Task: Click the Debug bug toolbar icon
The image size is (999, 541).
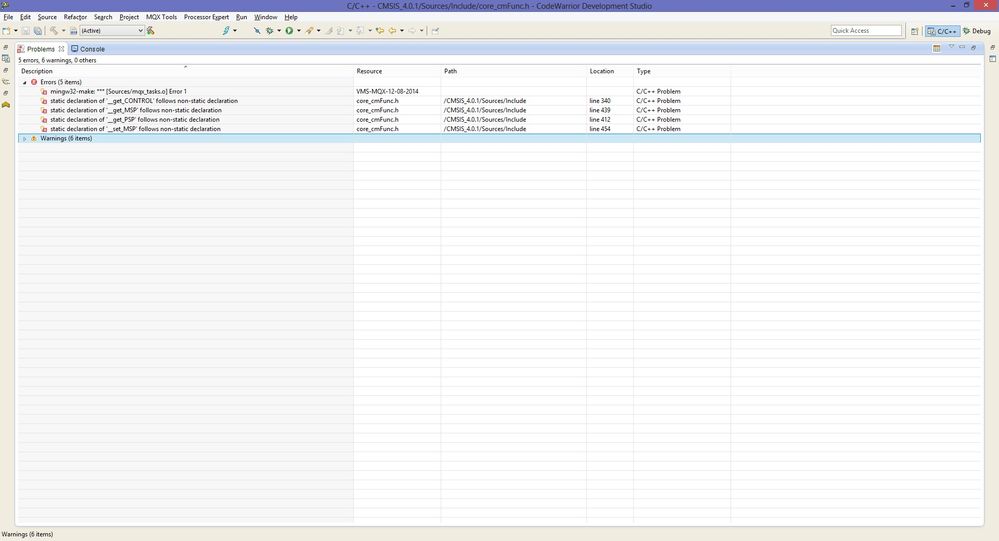Action: click(x=270, y=31)
